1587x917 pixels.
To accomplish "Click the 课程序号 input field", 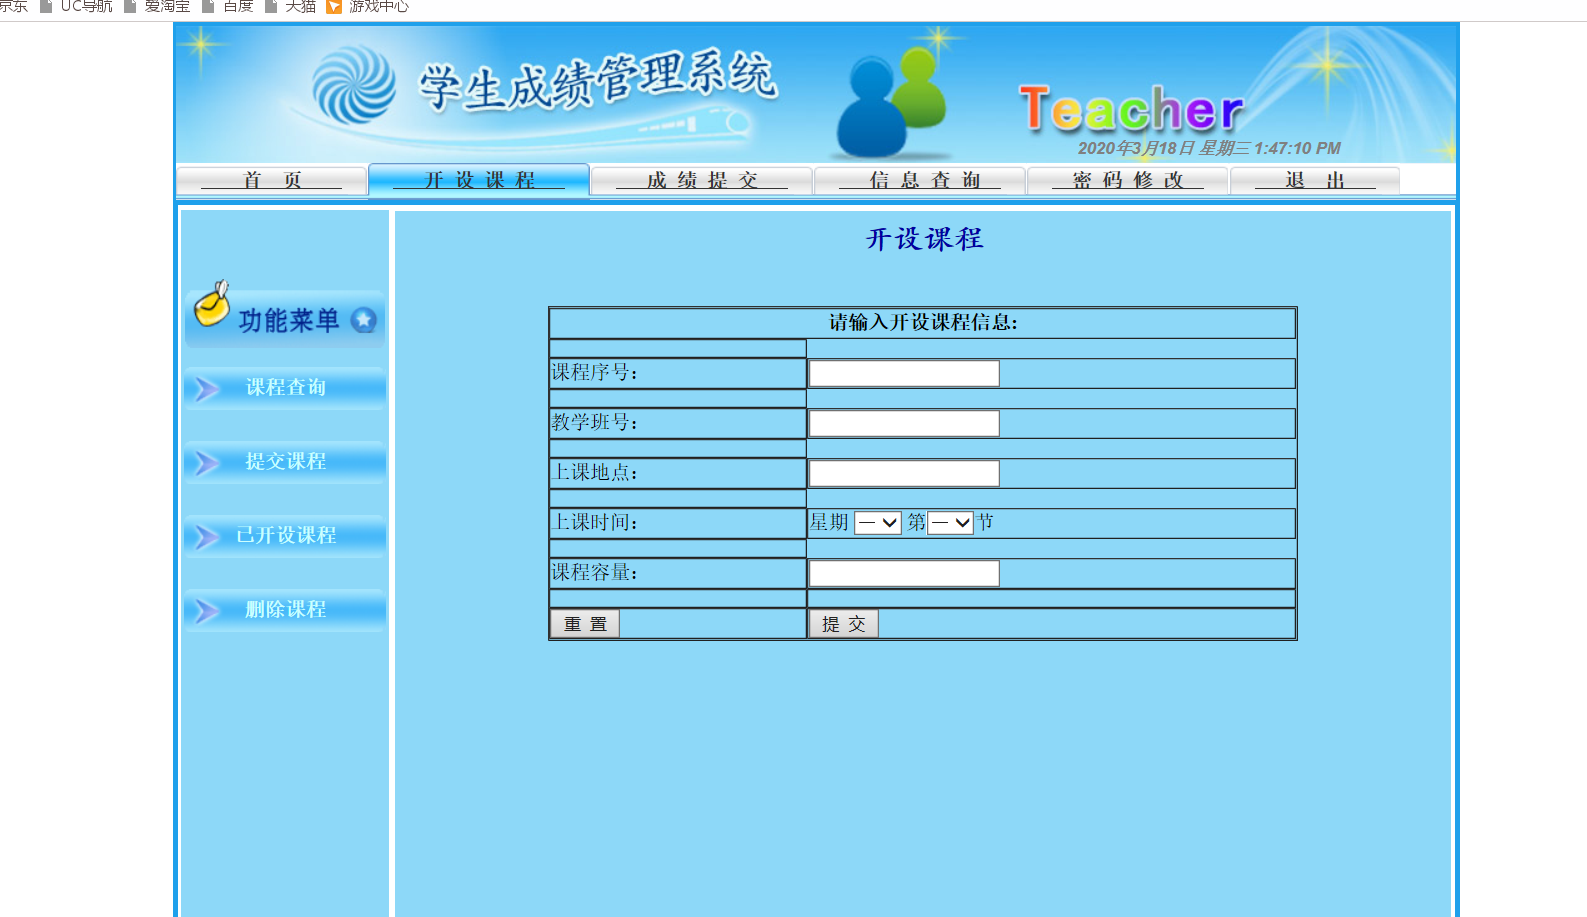I will 904,373.
